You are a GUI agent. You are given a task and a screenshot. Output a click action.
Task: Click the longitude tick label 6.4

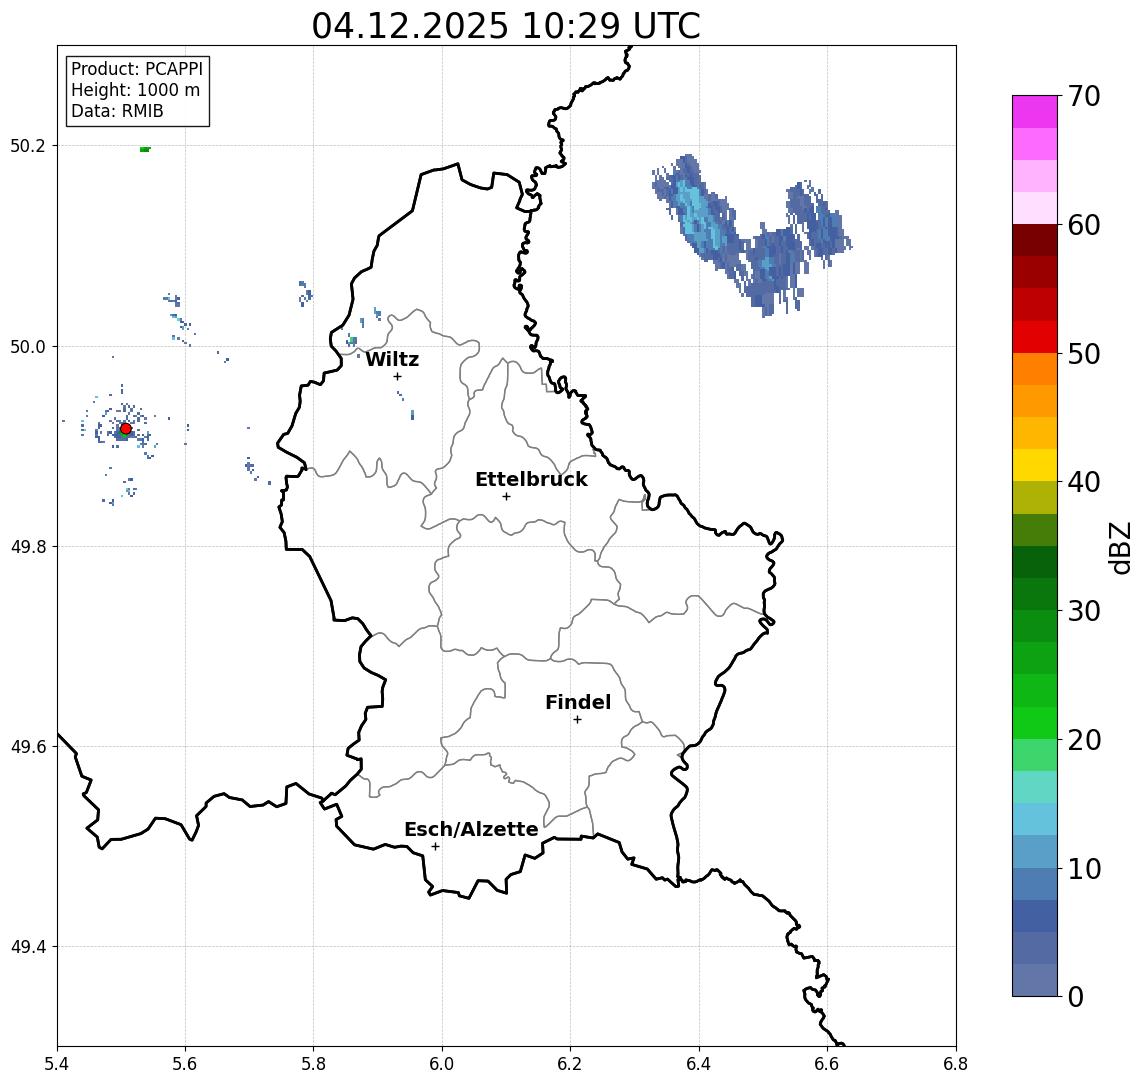tap(699, 1064)
